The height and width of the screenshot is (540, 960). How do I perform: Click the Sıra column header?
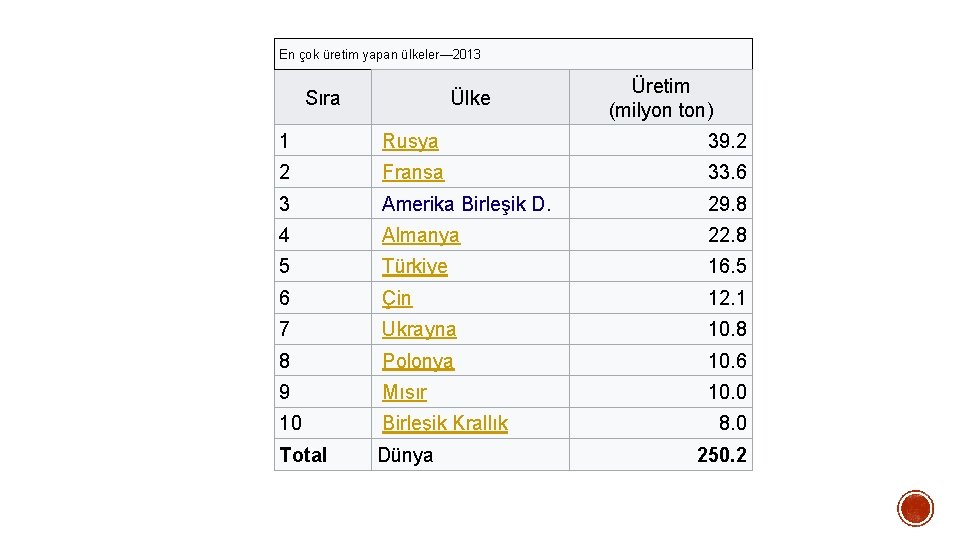point(322,98)
